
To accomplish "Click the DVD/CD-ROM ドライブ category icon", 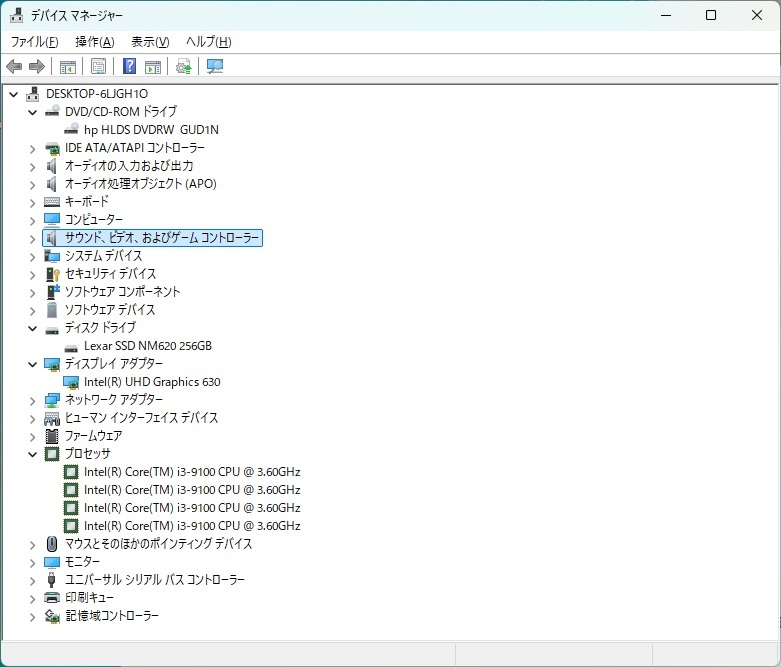I will click(52, 111).
